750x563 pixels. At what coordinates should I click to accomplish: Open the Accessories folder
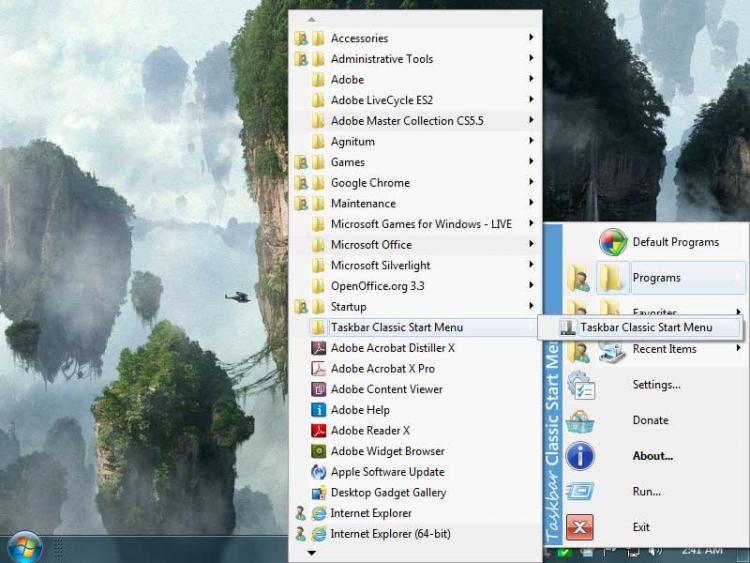(x=415, y=38)
